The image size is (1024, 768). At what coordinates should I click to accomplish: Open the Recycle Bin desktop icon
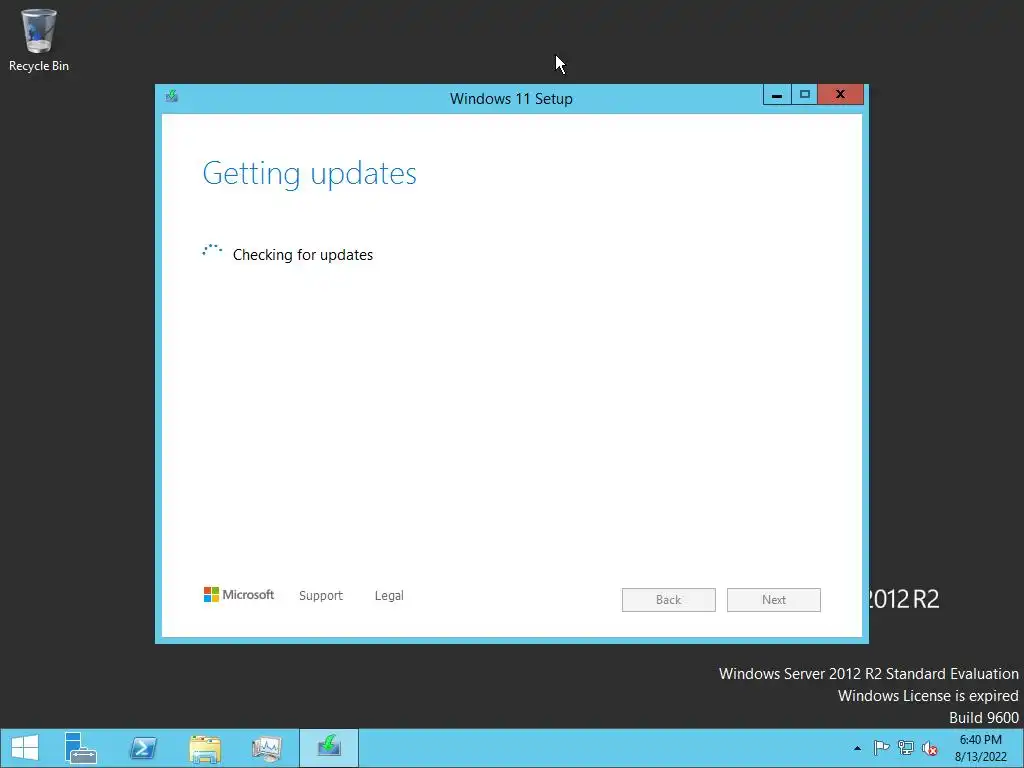[39, 40]
